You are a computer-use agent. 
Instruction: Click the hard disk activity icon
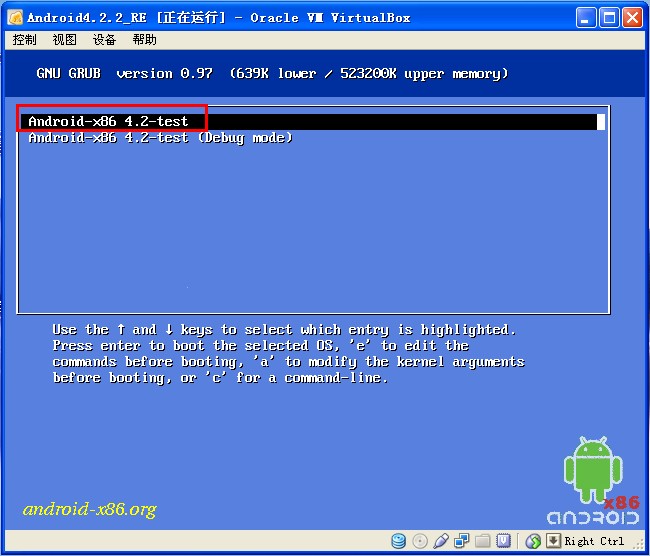(x=398, y=541)
